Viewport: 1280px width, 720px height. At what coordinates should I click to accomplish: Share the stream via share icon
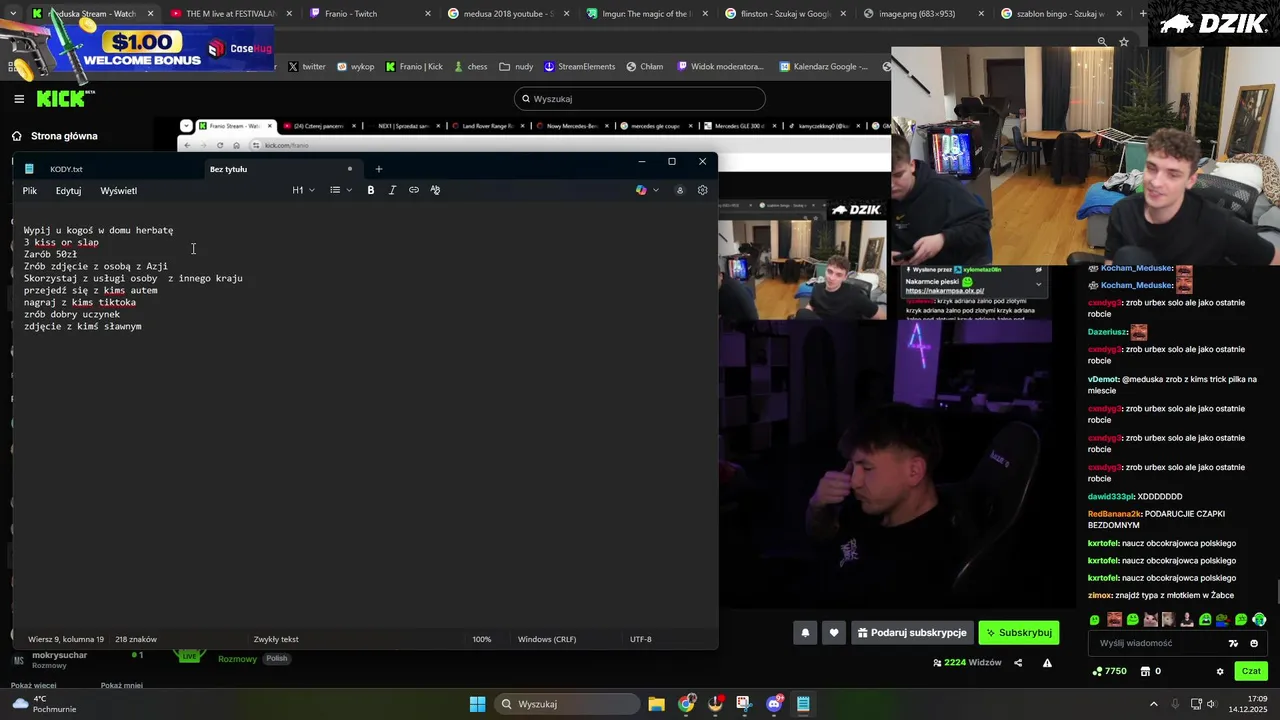click(1018, 662)
